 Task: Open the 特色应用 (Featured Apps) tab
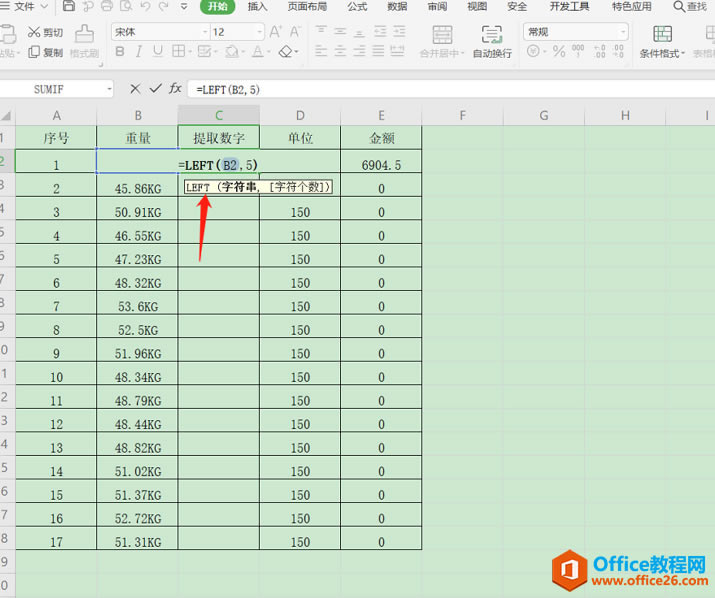(632, 6)
